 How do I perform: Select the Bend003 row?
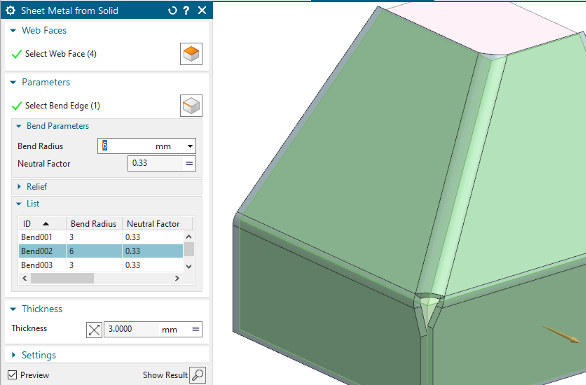[x=101, y=265]
